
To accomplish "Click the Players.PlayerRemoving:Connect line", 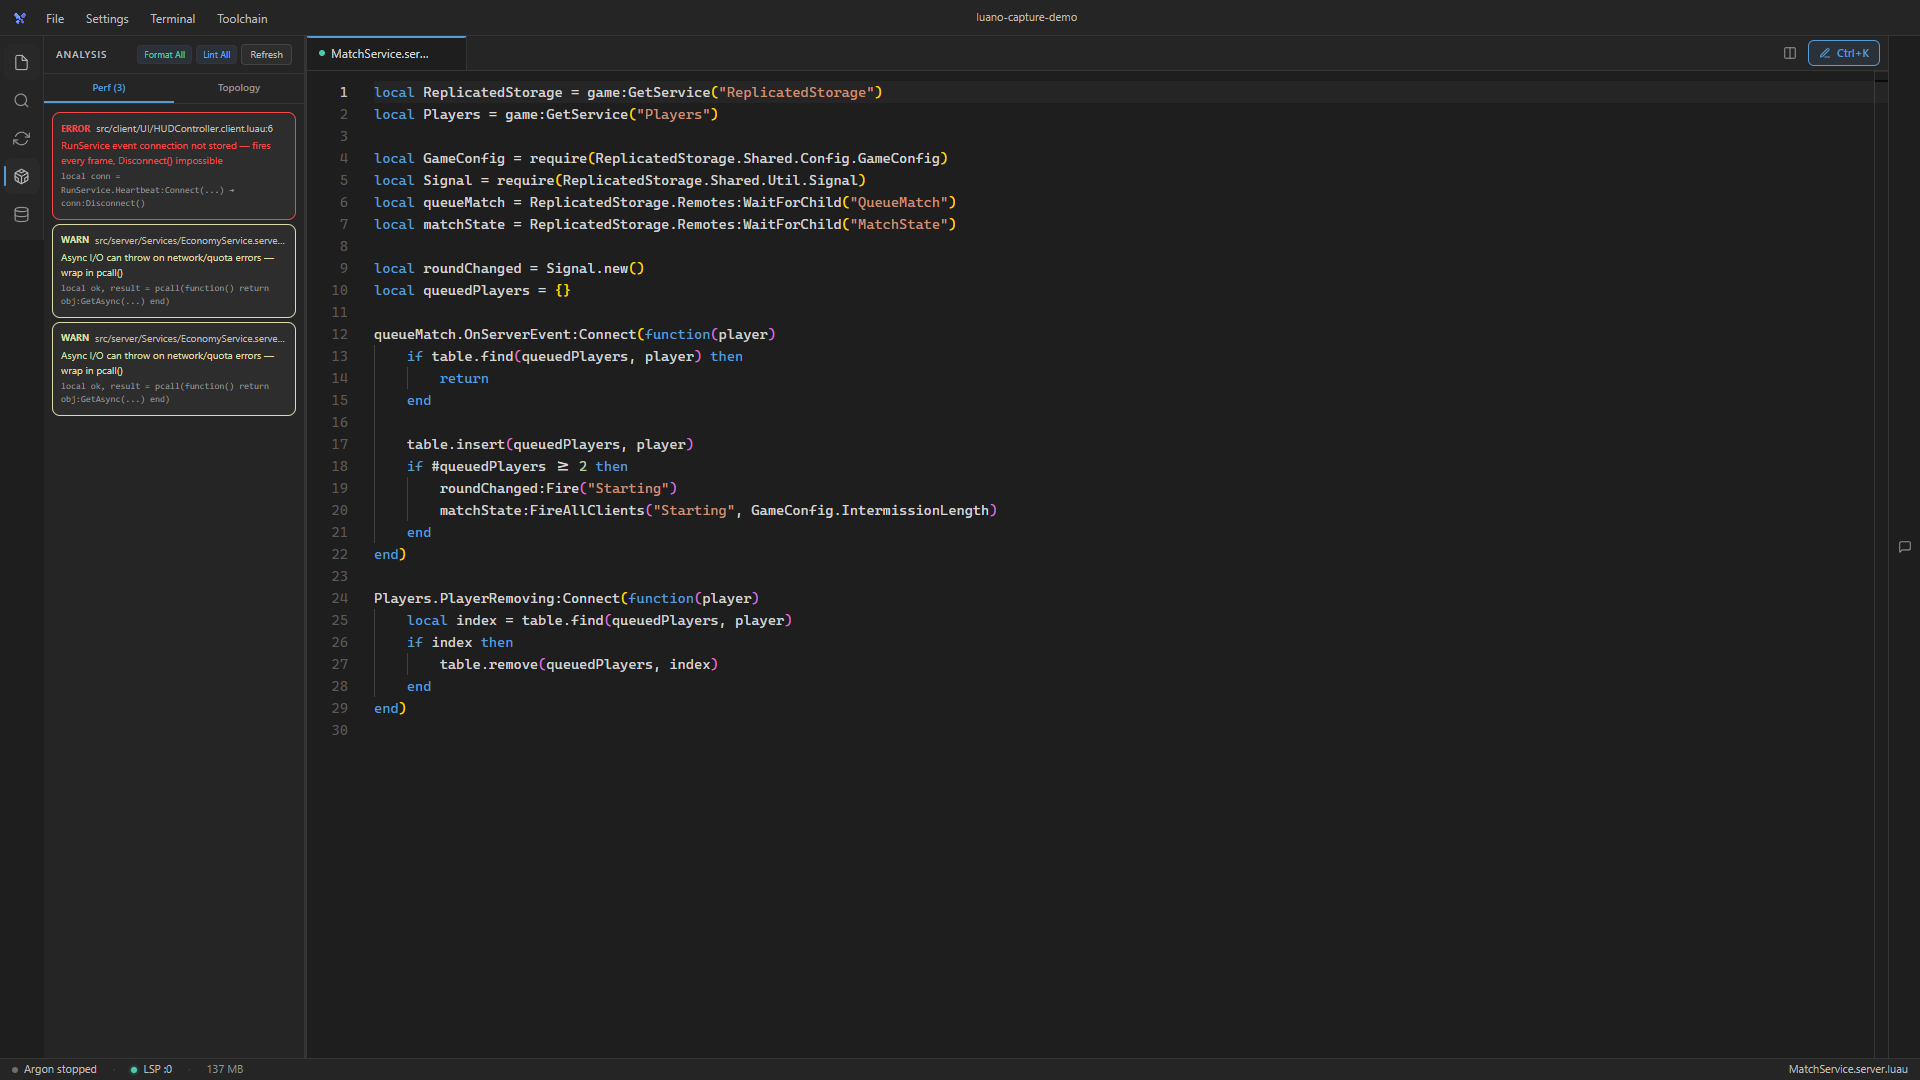I will (566, 598).
